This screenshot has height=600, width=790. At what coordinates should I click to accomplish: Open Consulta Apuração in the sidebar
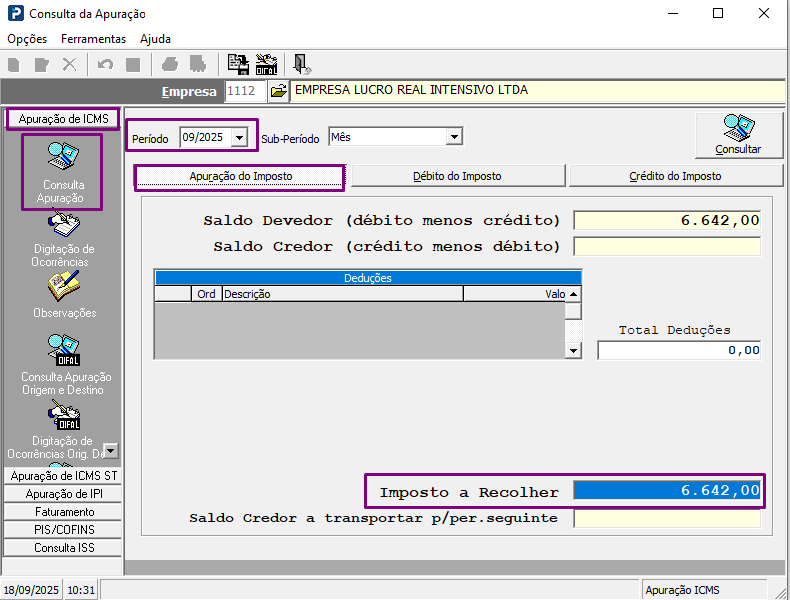point(62,172)
